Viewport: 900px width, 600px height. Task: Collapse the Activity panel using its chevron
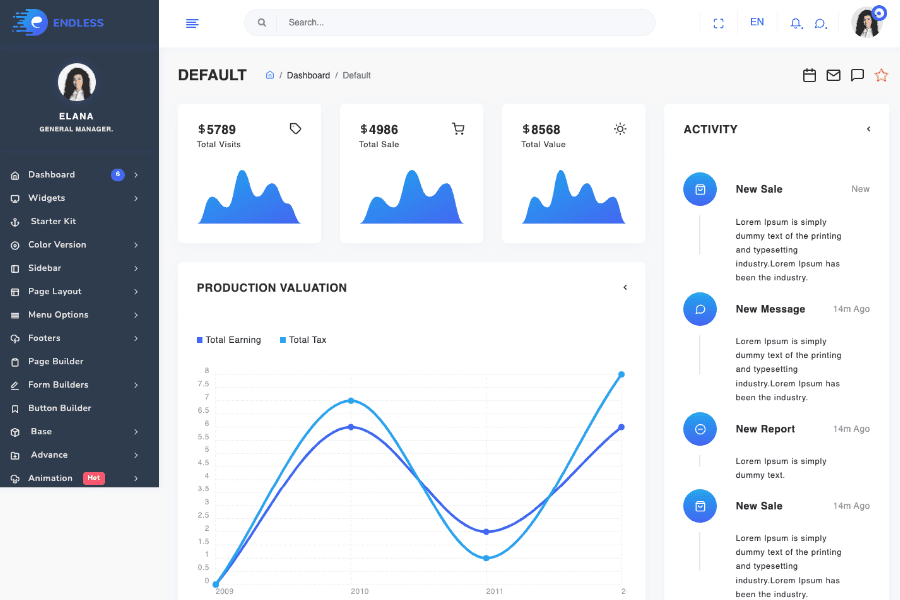tap(869, 129)
